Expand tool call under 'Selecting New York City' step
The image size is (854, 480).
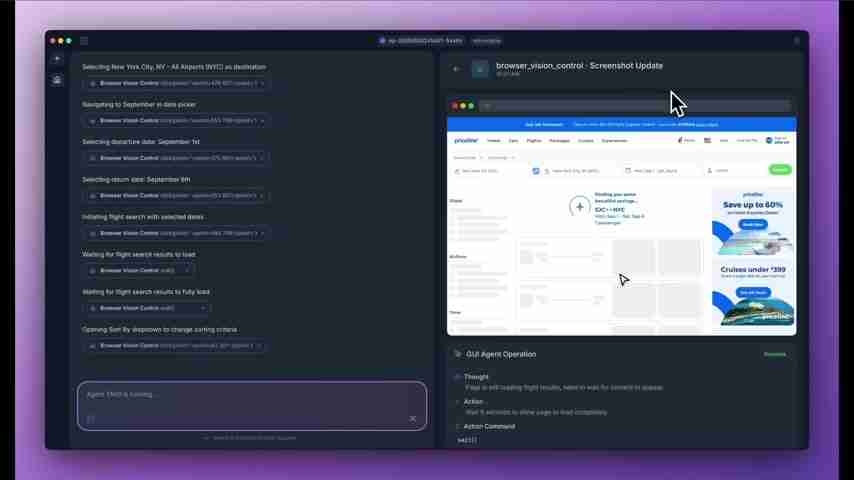pos(176,84)
